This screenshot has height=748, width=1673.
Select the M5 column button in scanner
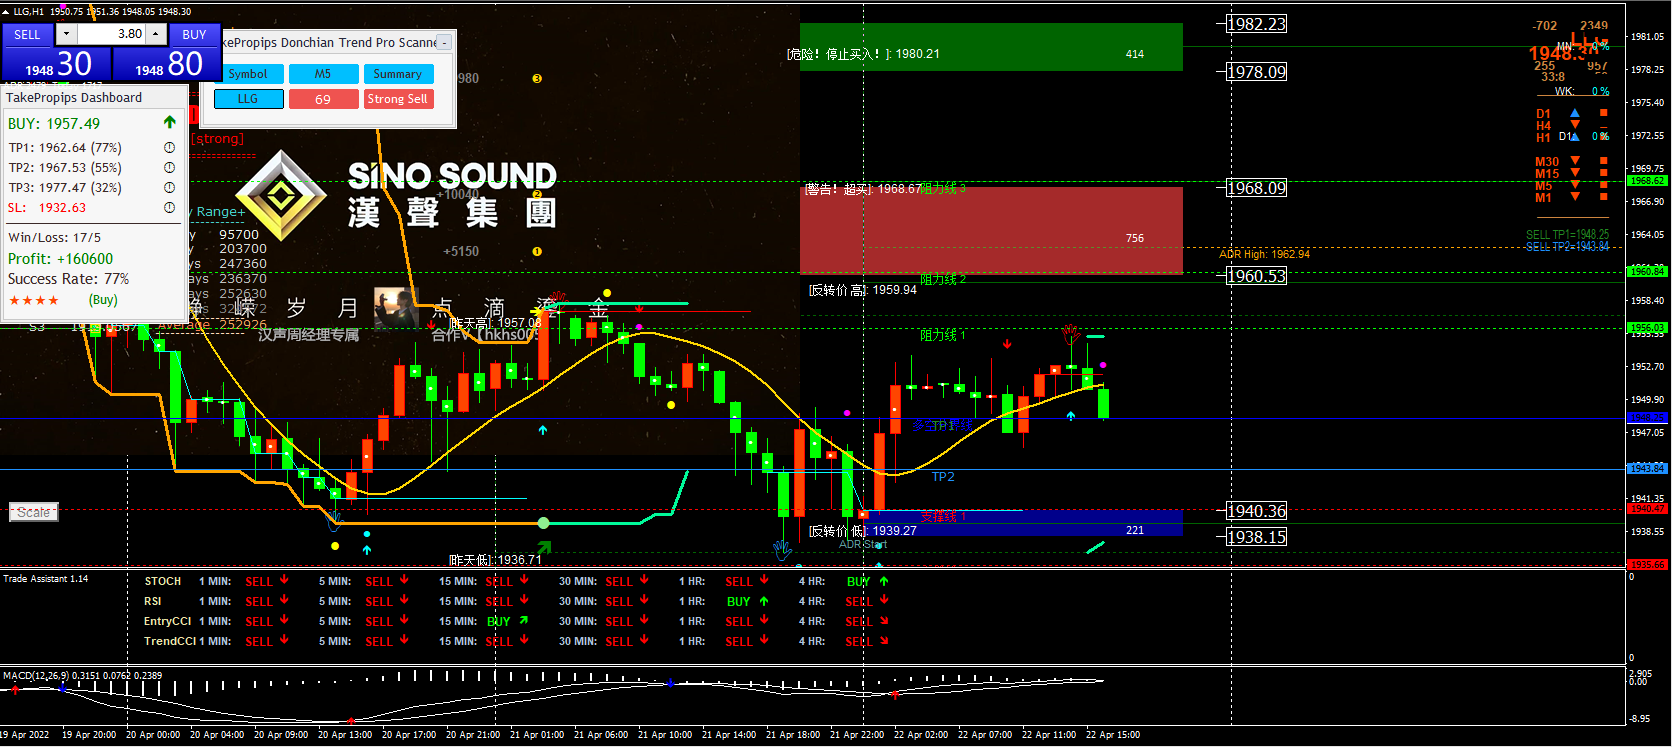(x=323, y=74)
